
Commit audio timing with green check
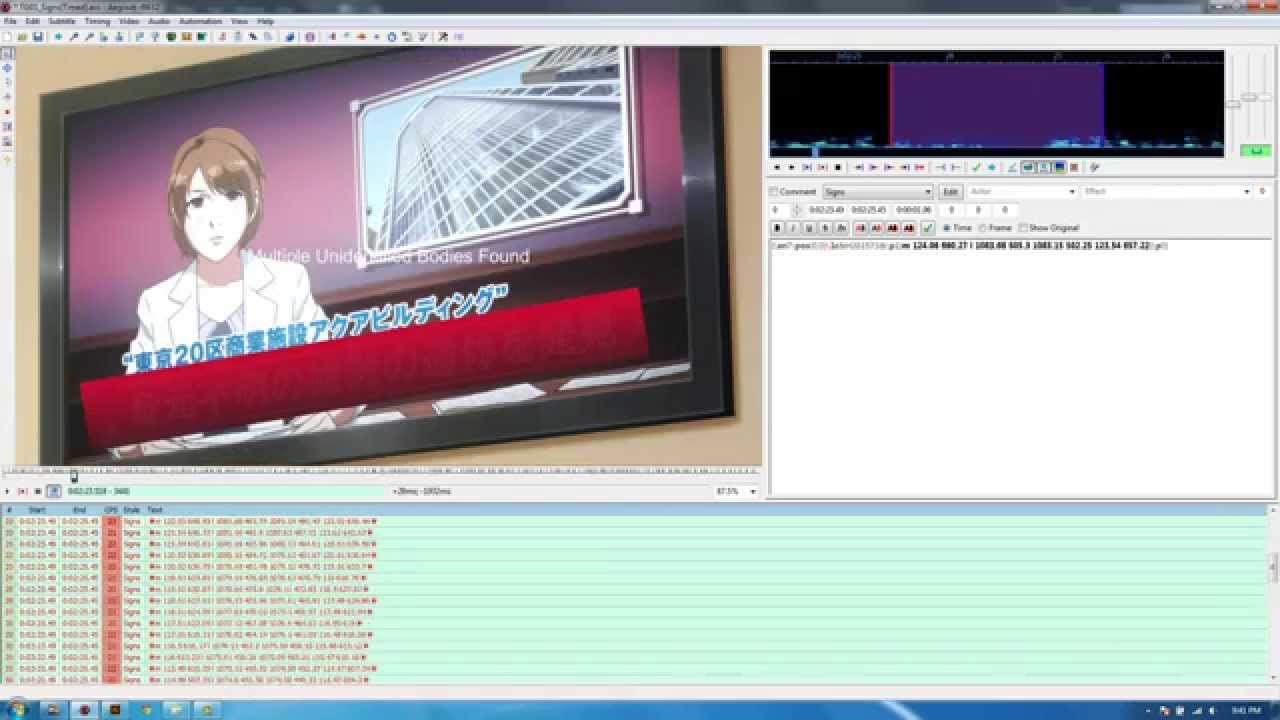pyautogui.click(x=977, y=167)
